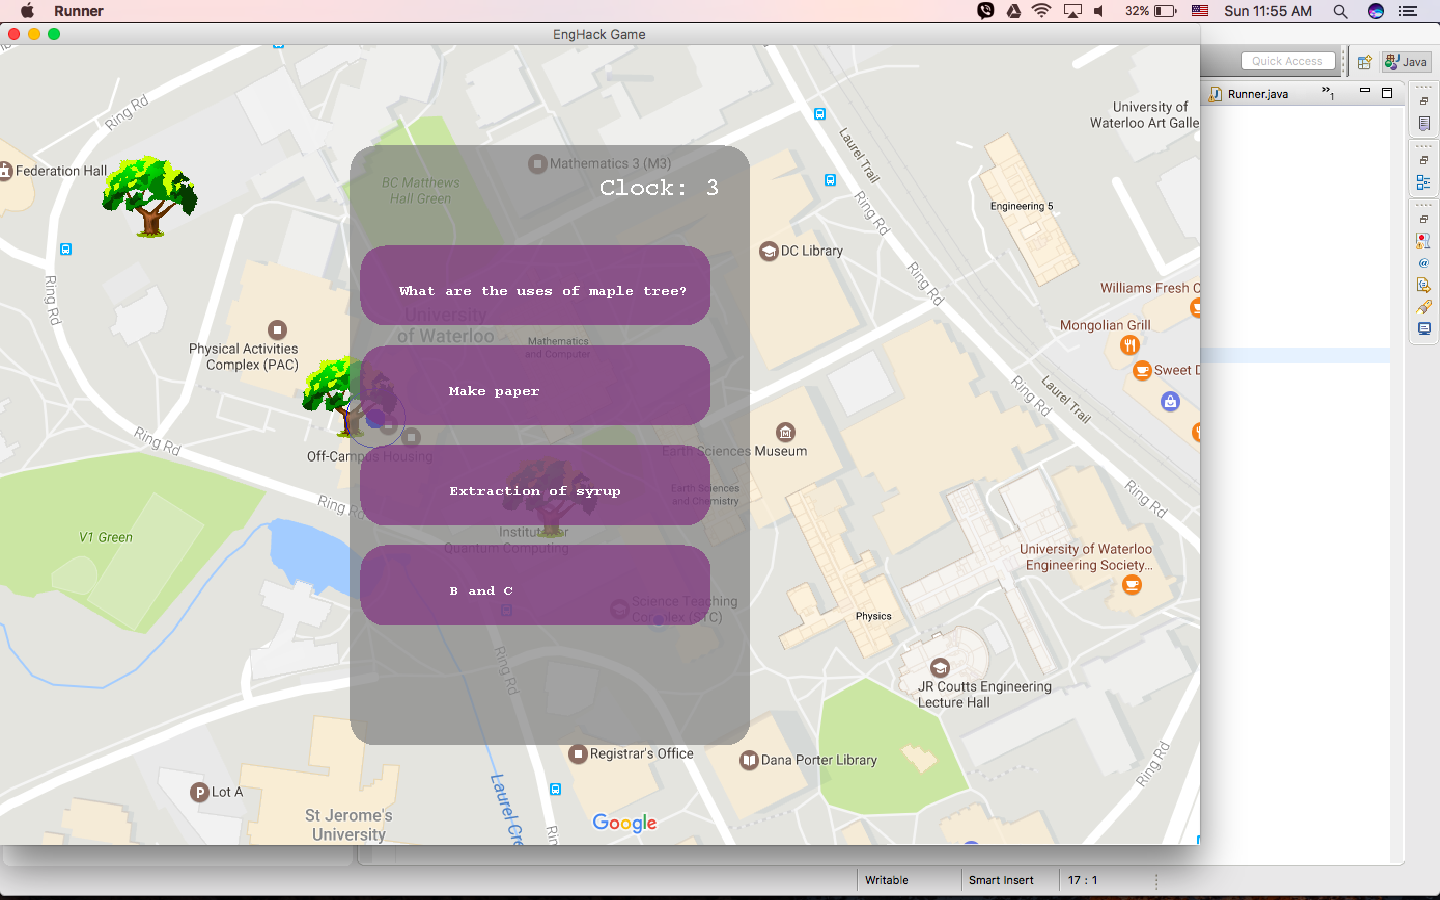Click the Sweet Dreams cafe marker
This screenshot has height=900, width=1440.
click(1142, 371)
